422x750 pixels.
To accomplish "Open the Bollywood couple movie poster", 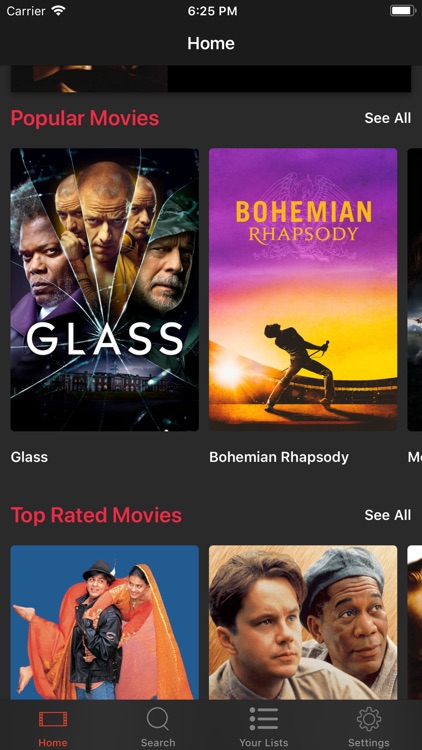I will pyautogui.click(x=105, y=622).
